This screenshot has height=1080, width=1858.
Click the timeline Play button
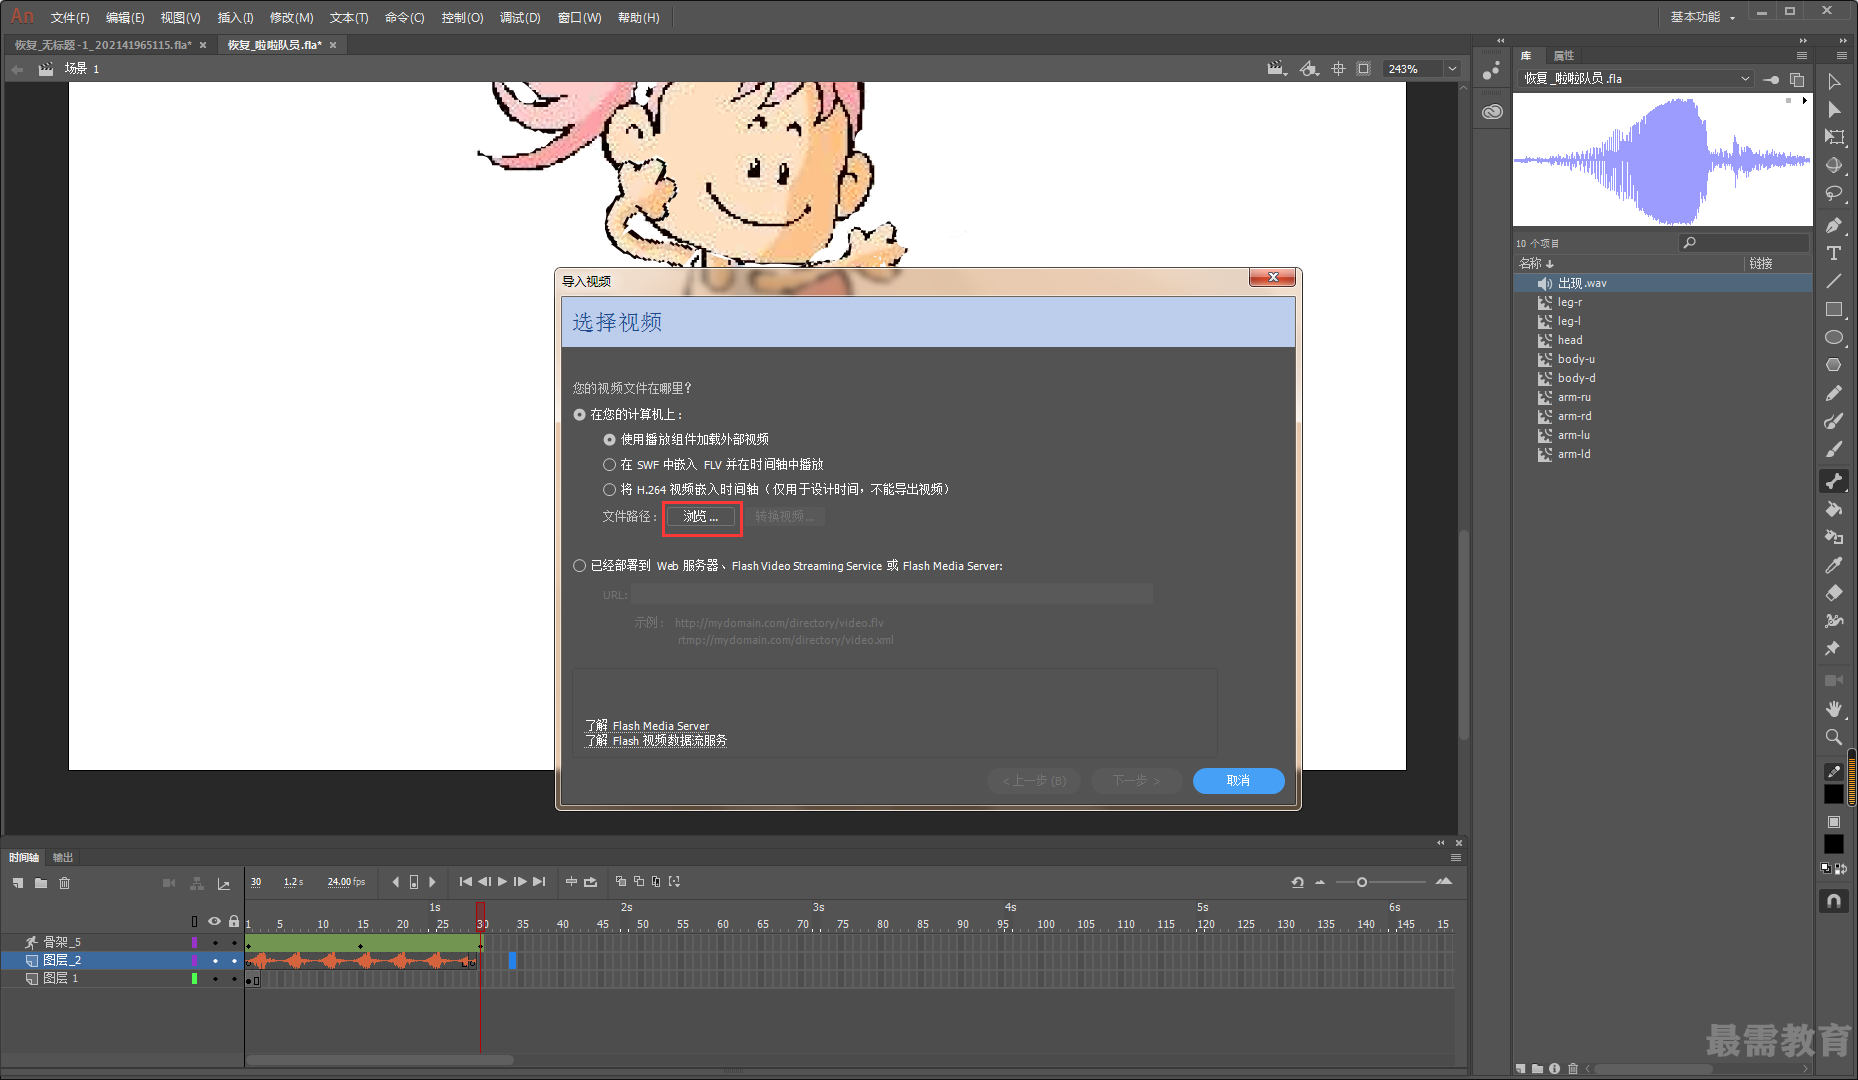pos(502,882)
